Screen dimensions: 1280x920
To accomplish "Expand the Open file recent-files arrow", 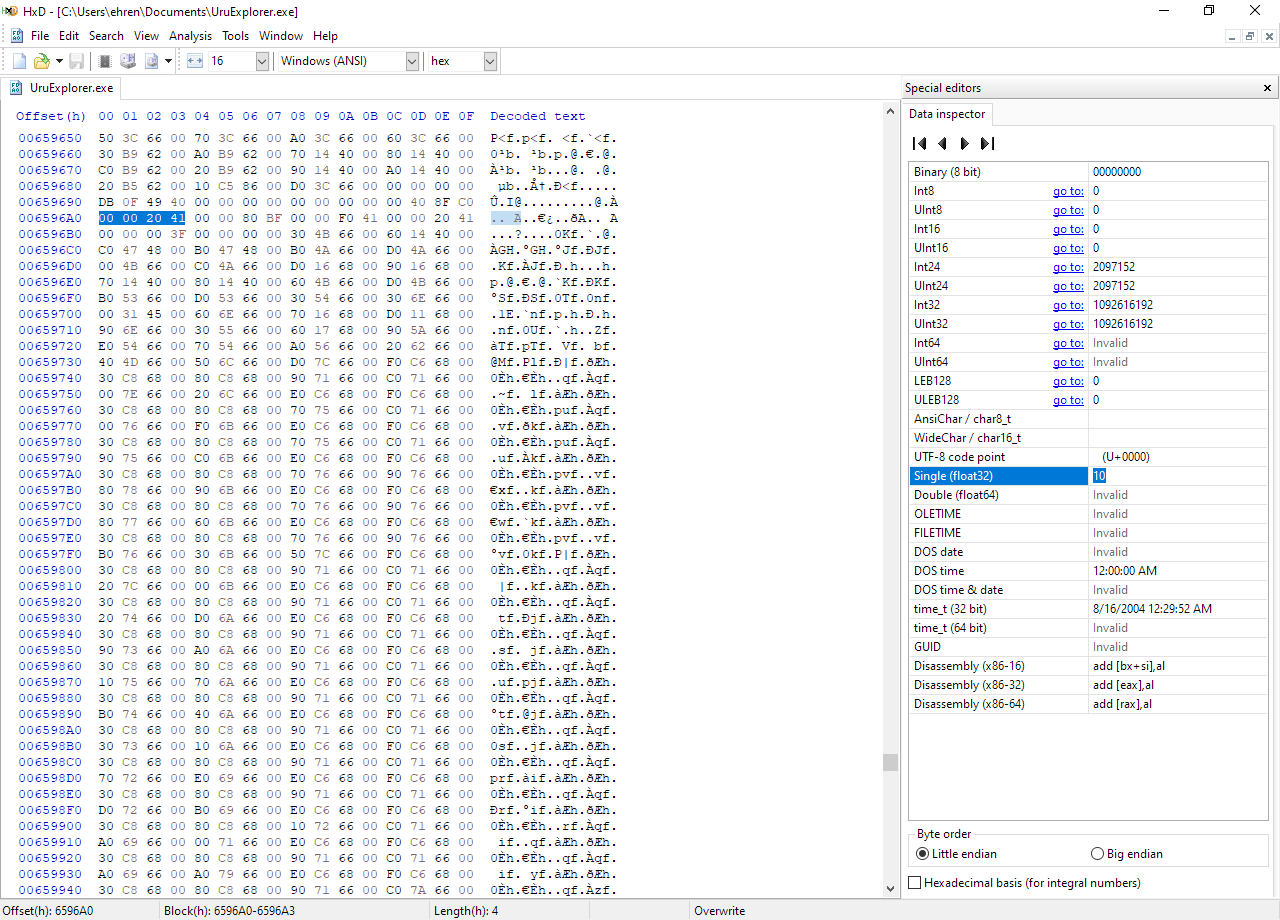I will (59, 61).
